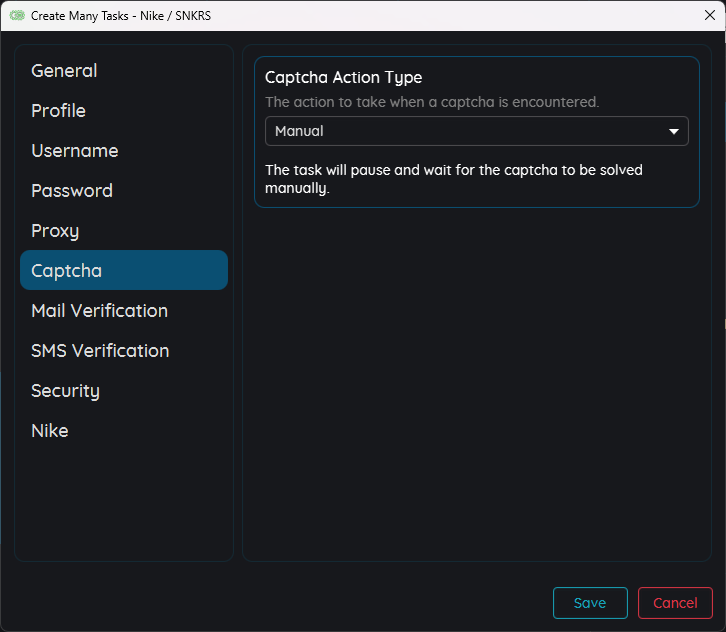This screenshot has width=726, height=632.
Task: Open the General settings section
Action: click(x=64, y=71)
